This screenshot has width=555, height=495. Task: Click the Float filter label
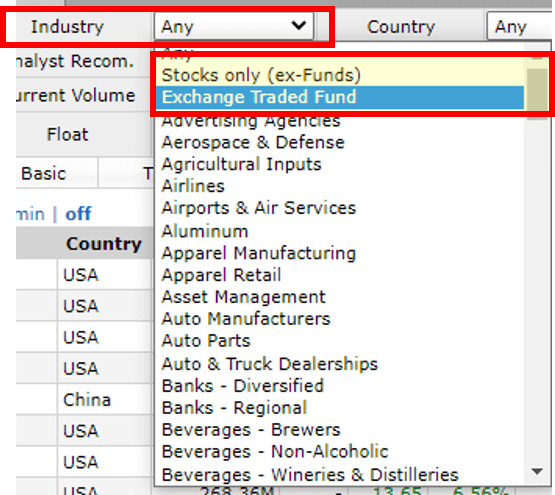[68, 135]
